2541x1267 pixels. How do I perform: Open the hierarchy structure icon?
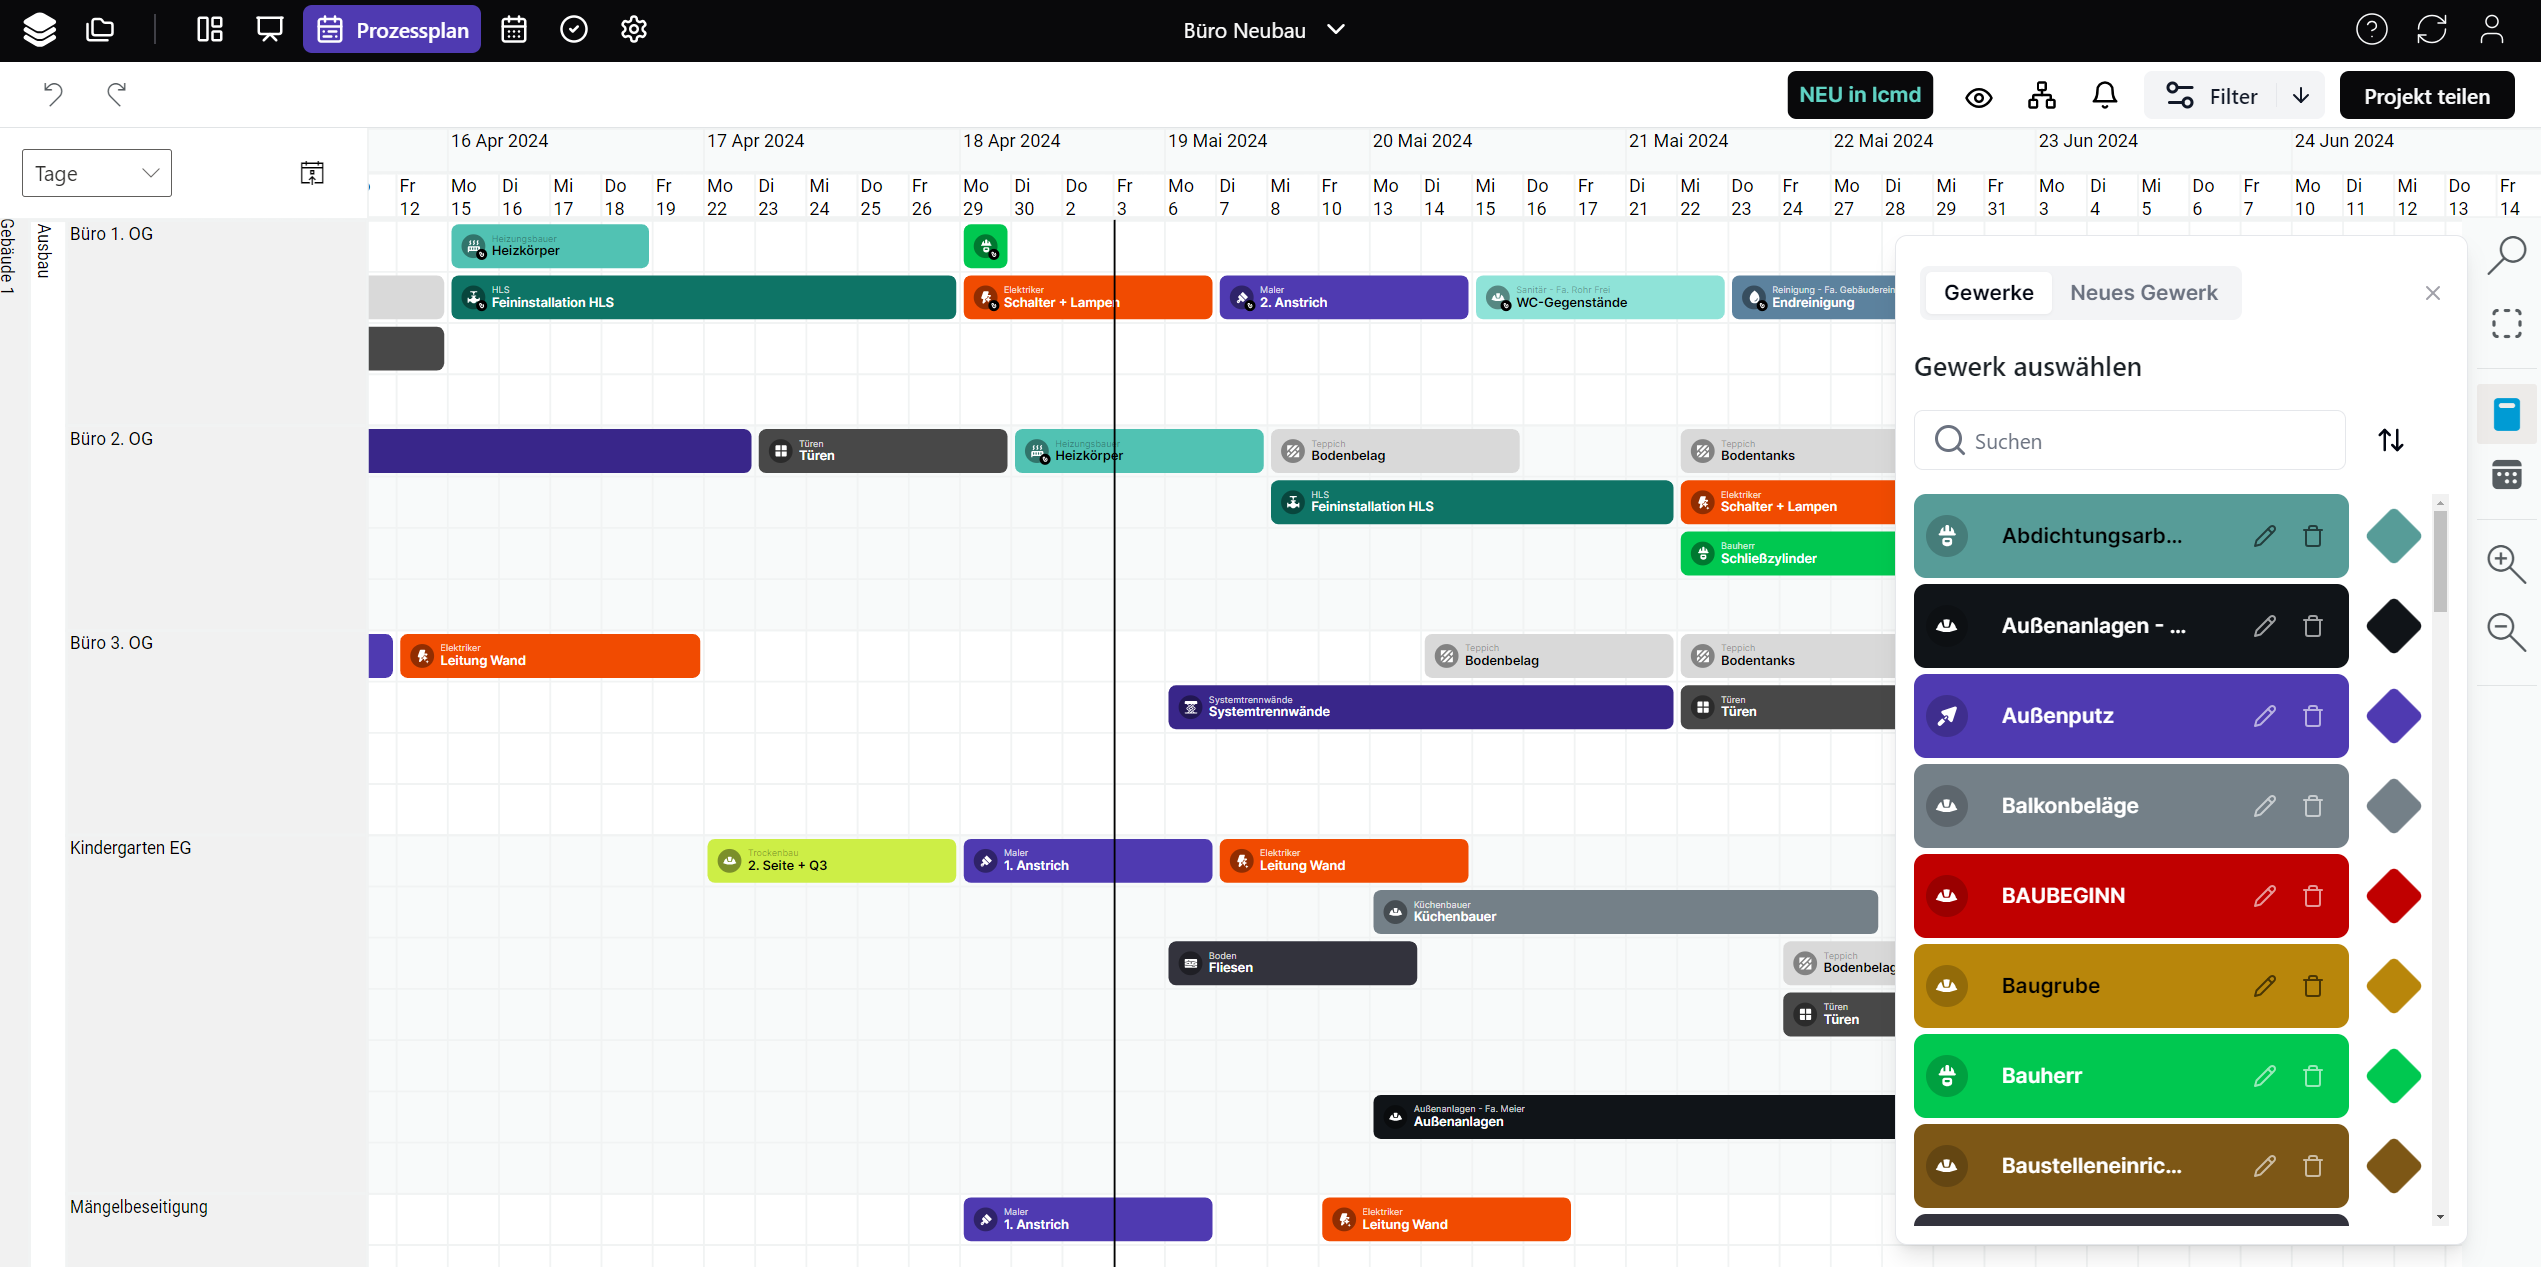2041,96
